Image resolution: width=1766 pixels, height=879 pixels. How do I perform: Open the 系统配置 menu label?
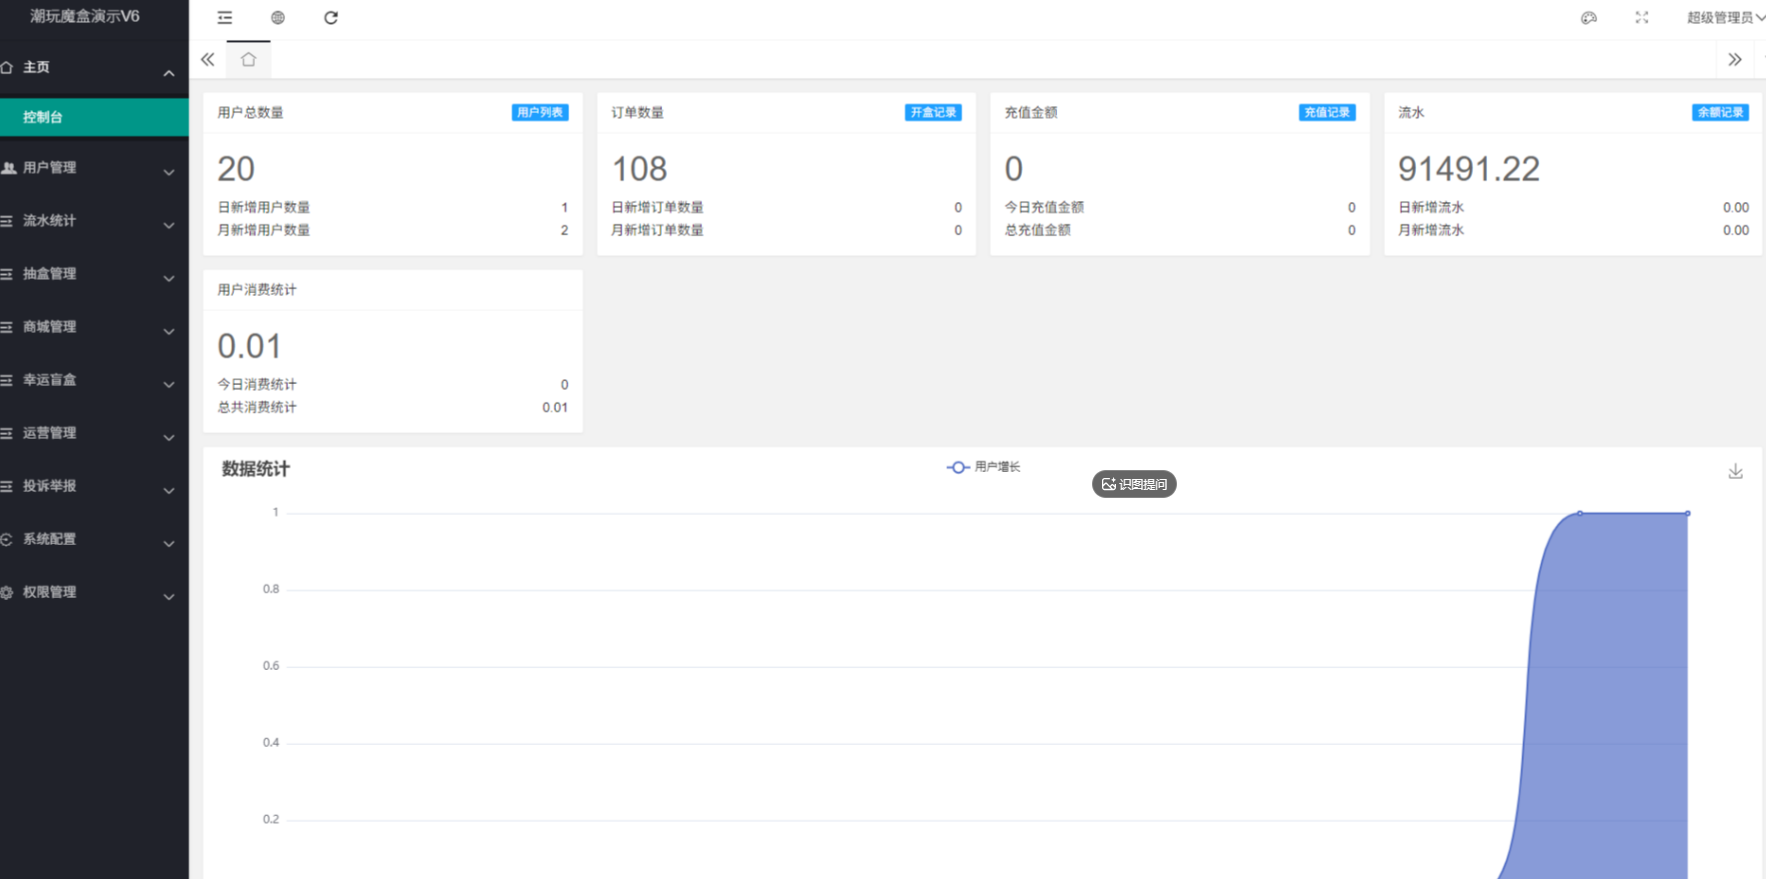(x=50, y=539)
